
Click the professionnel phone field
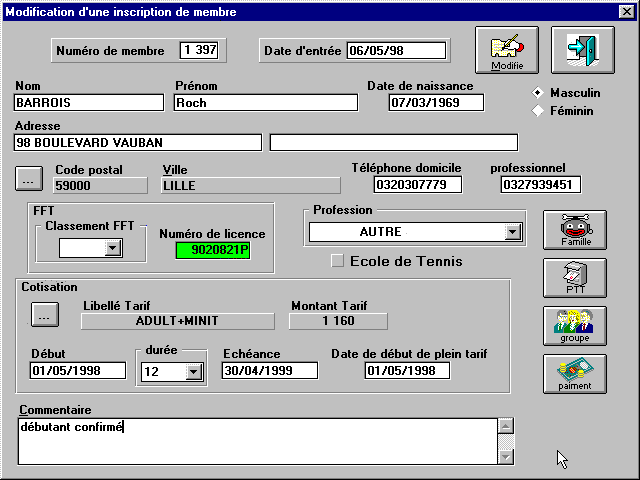(x=541, y=184)
